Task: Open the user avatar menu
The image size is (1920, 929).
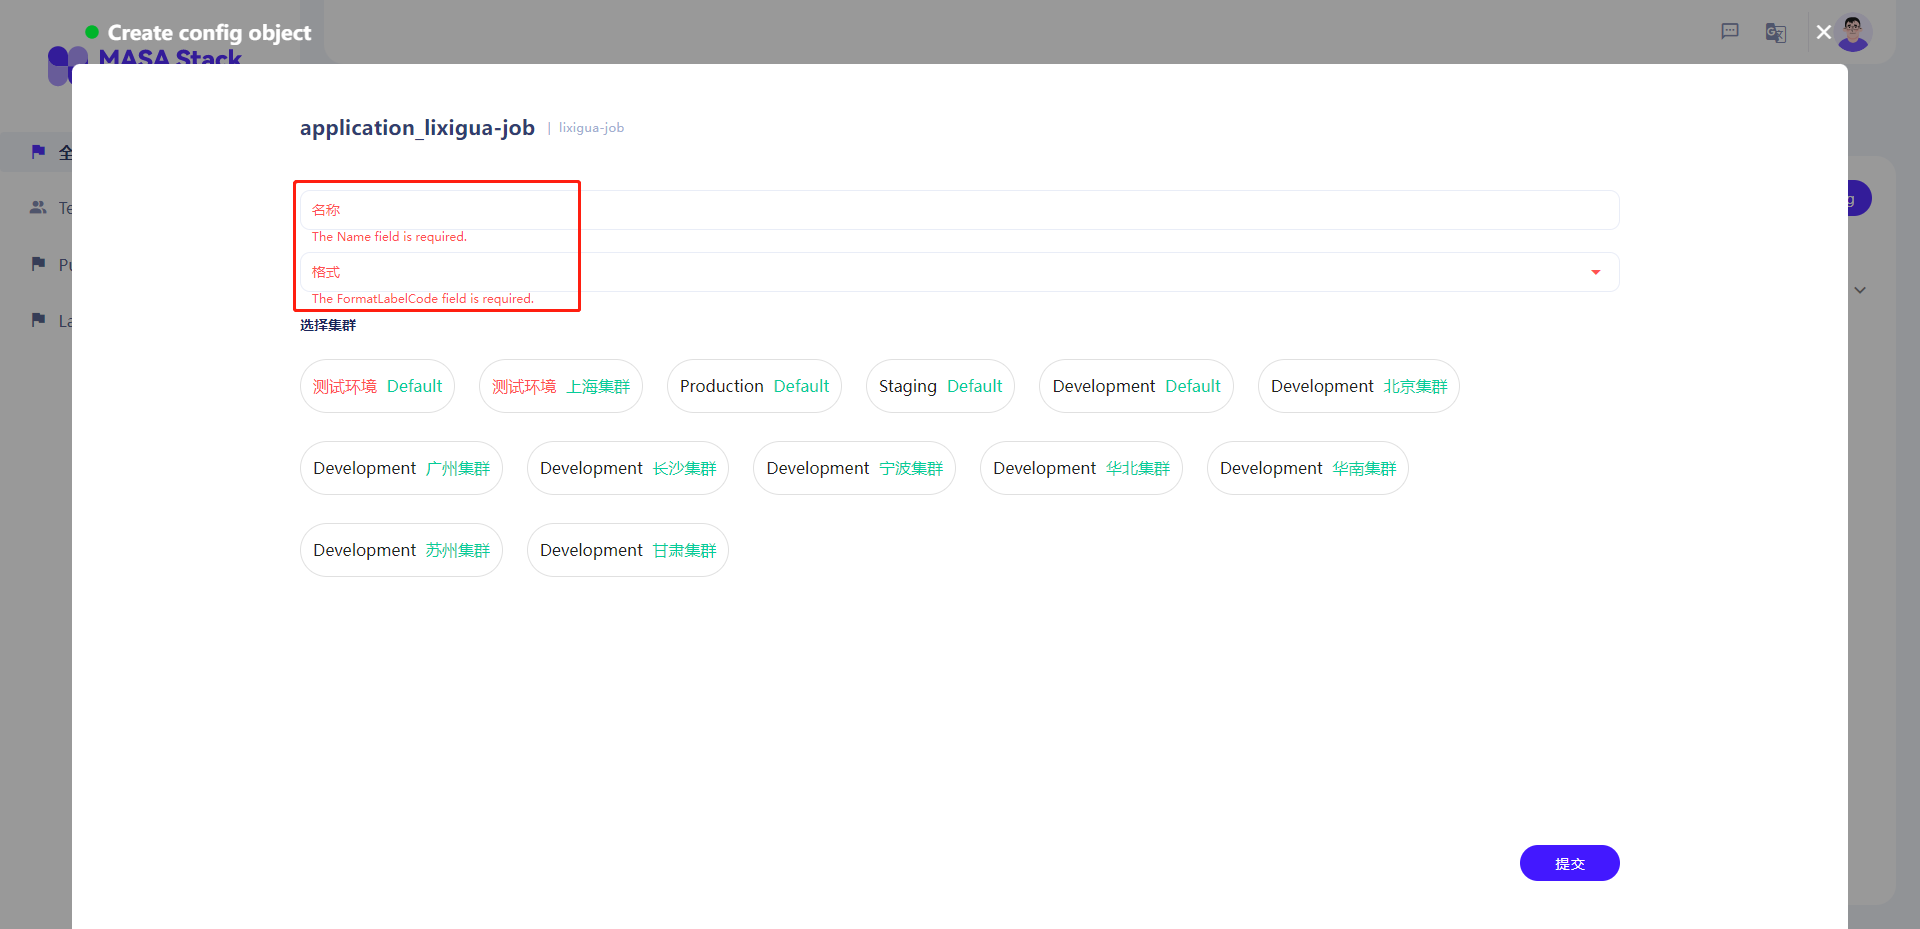Action: [x=1853, y=33]
